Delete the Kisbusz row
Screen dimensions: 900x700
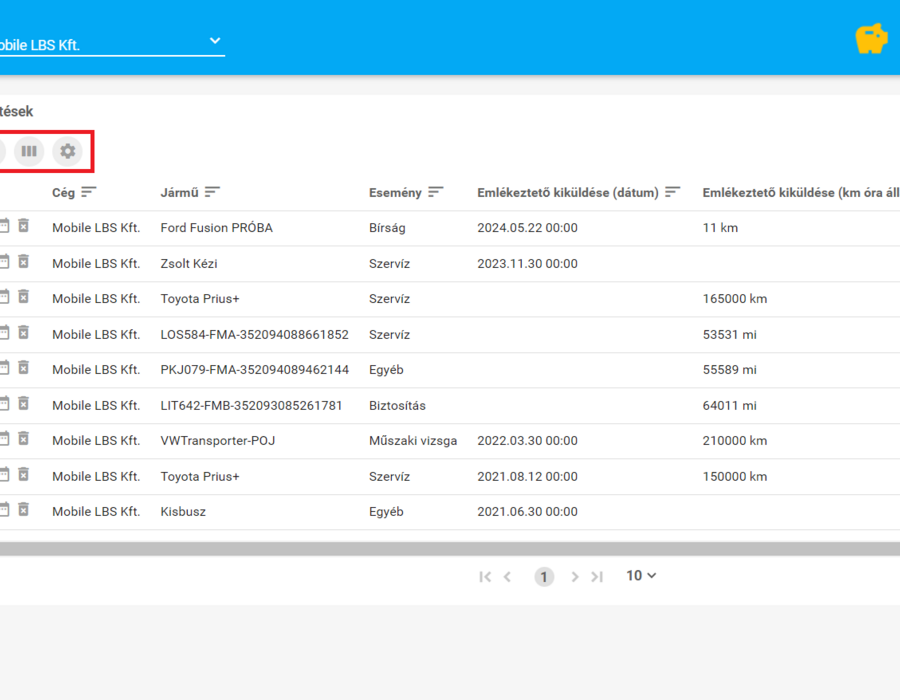point(24,510)
